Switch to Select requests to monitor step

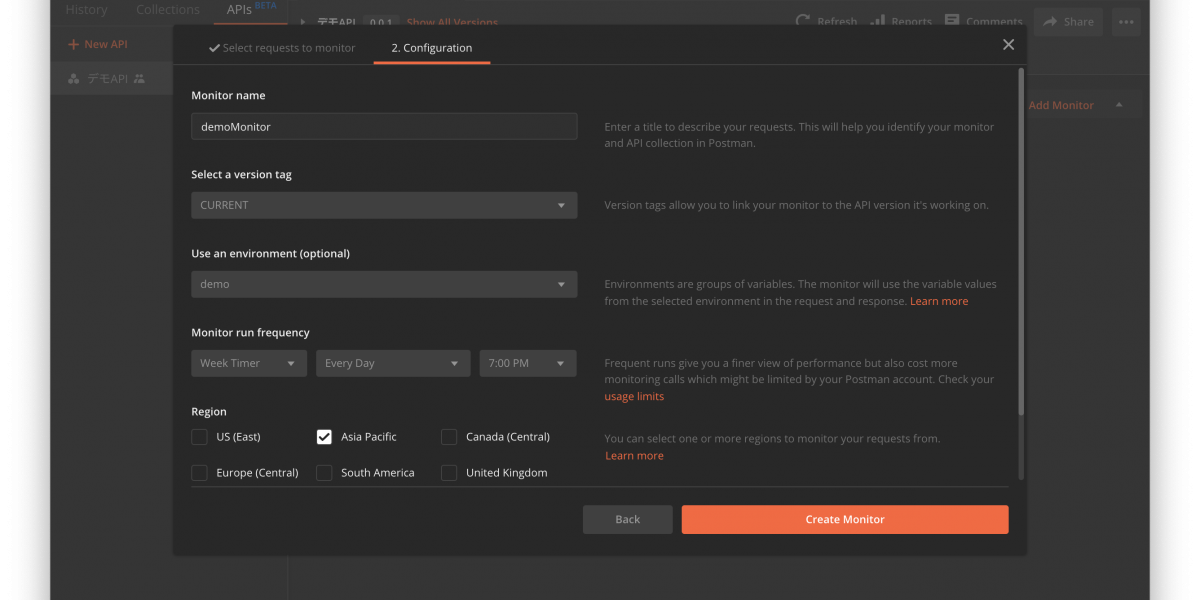[281, 48]
